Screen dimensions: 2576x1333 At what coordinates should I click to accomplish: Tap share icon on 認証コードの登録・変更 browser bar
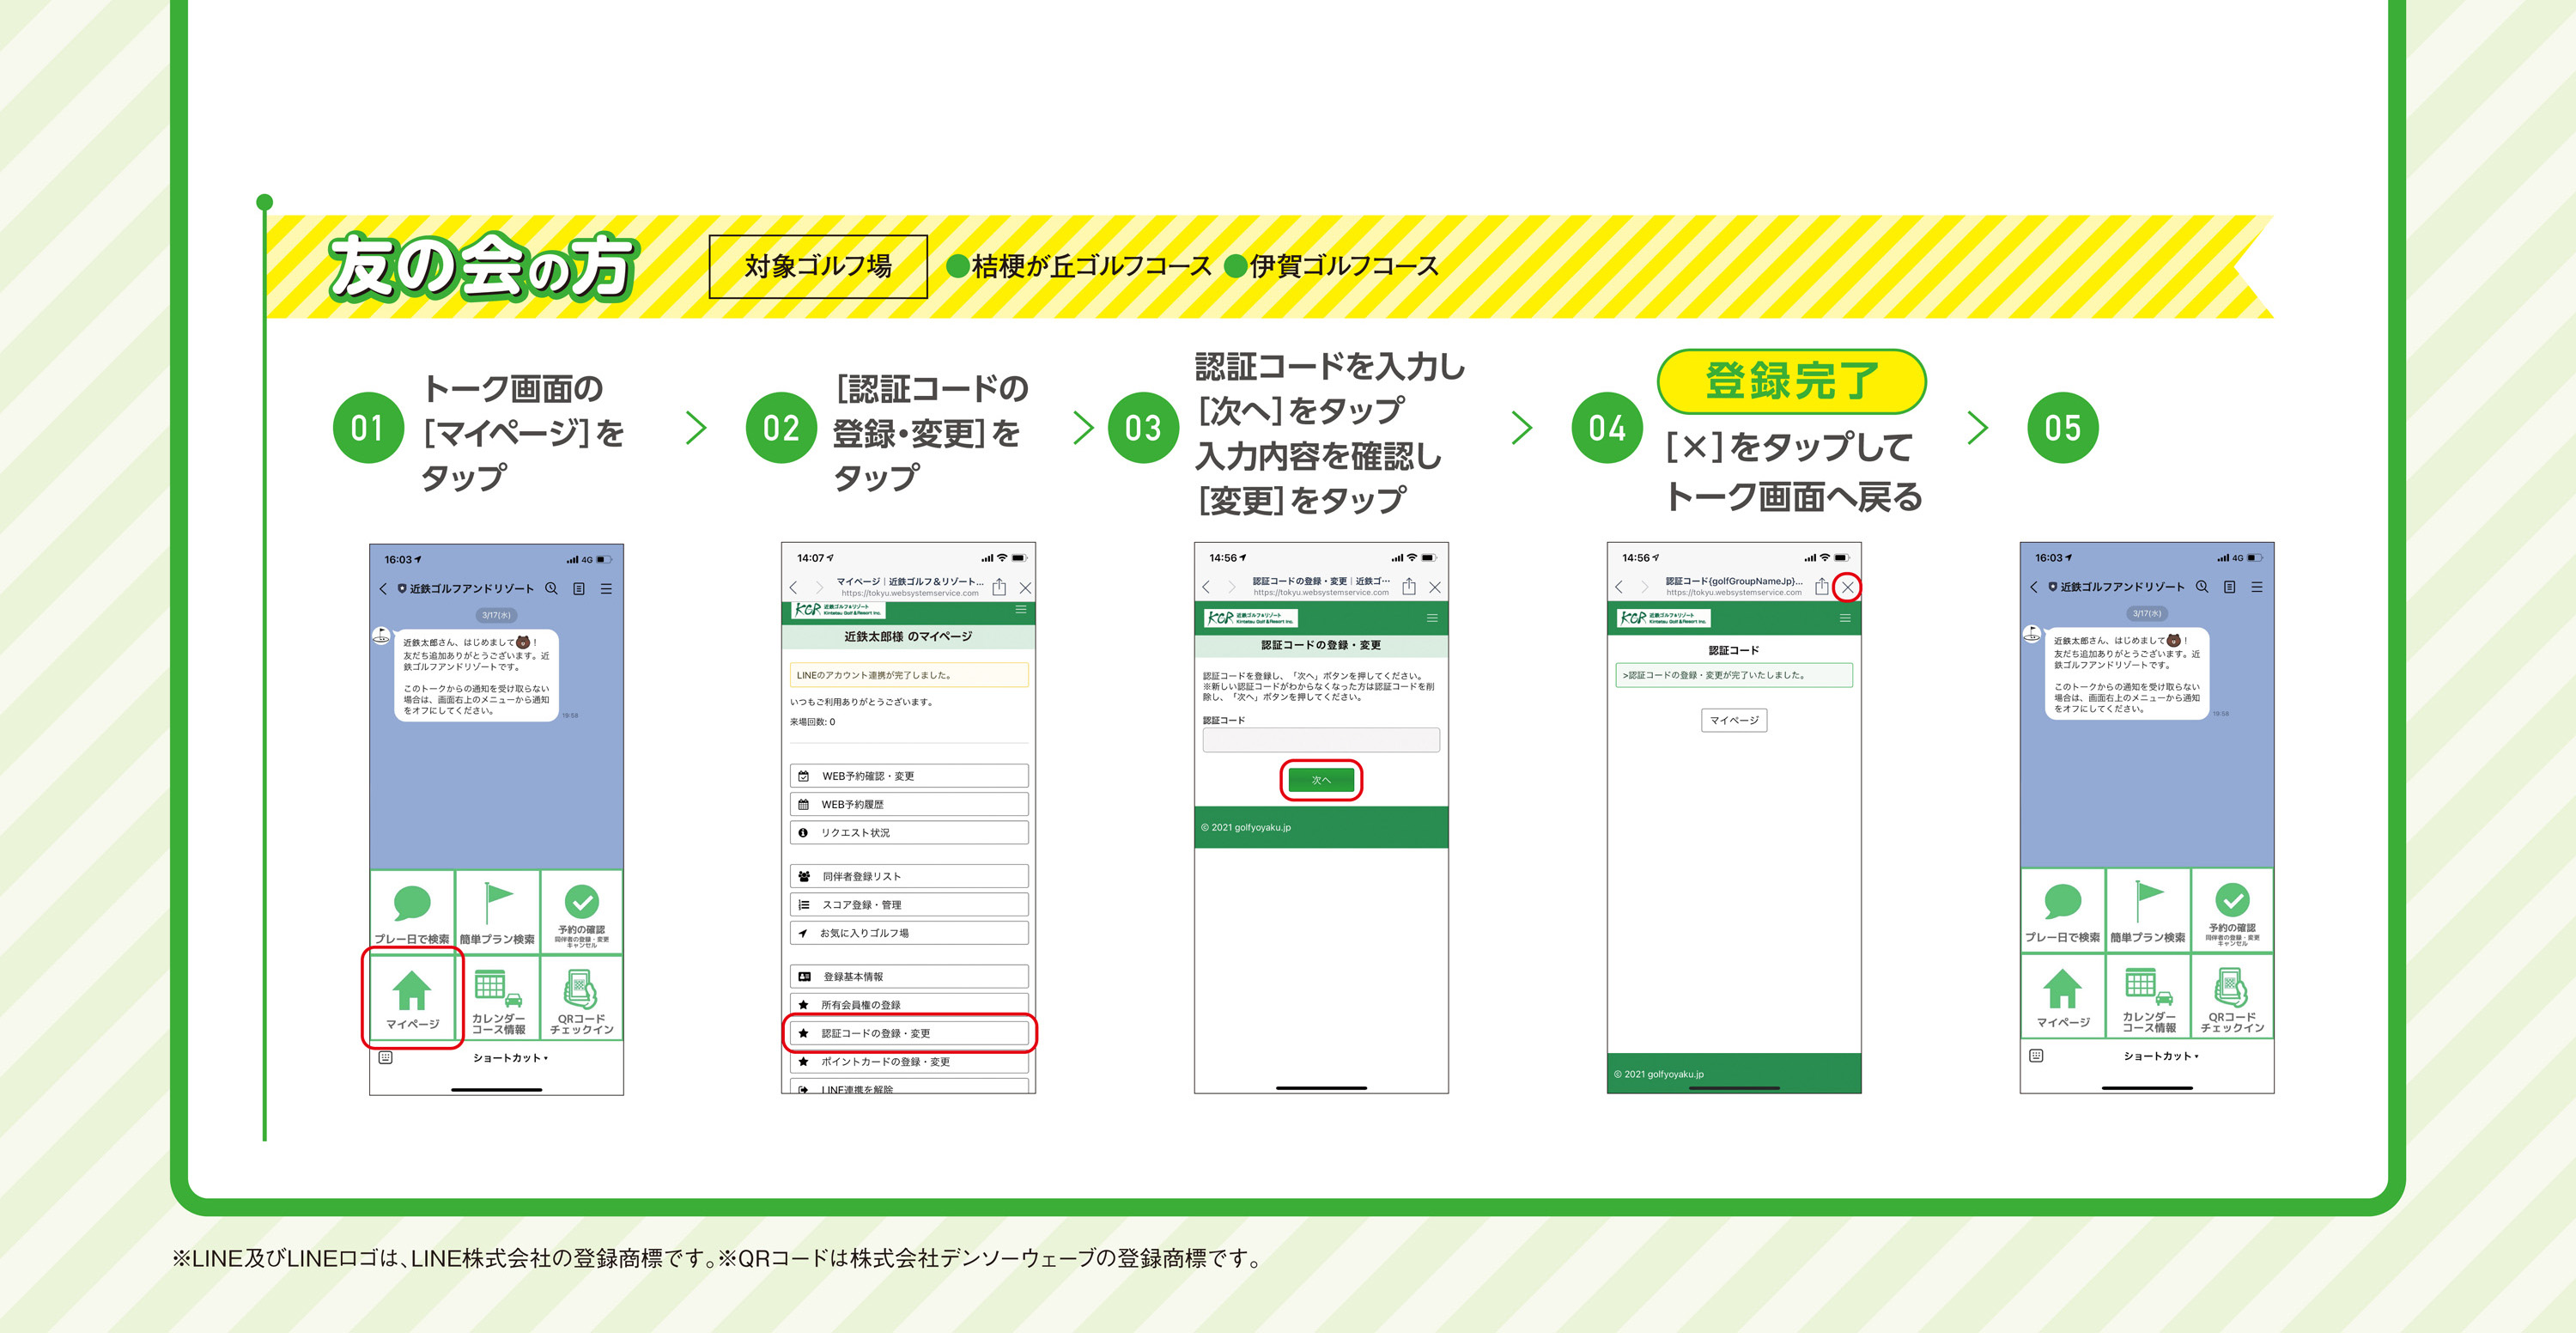(x=1408, y=587)
